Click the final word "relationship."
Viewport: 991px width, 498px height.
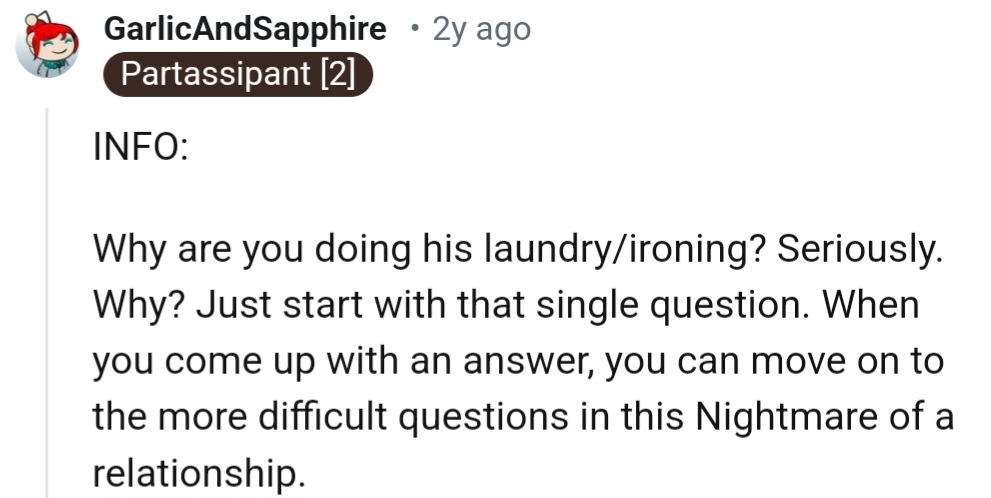pyautogui.click(x=199, y=470)
